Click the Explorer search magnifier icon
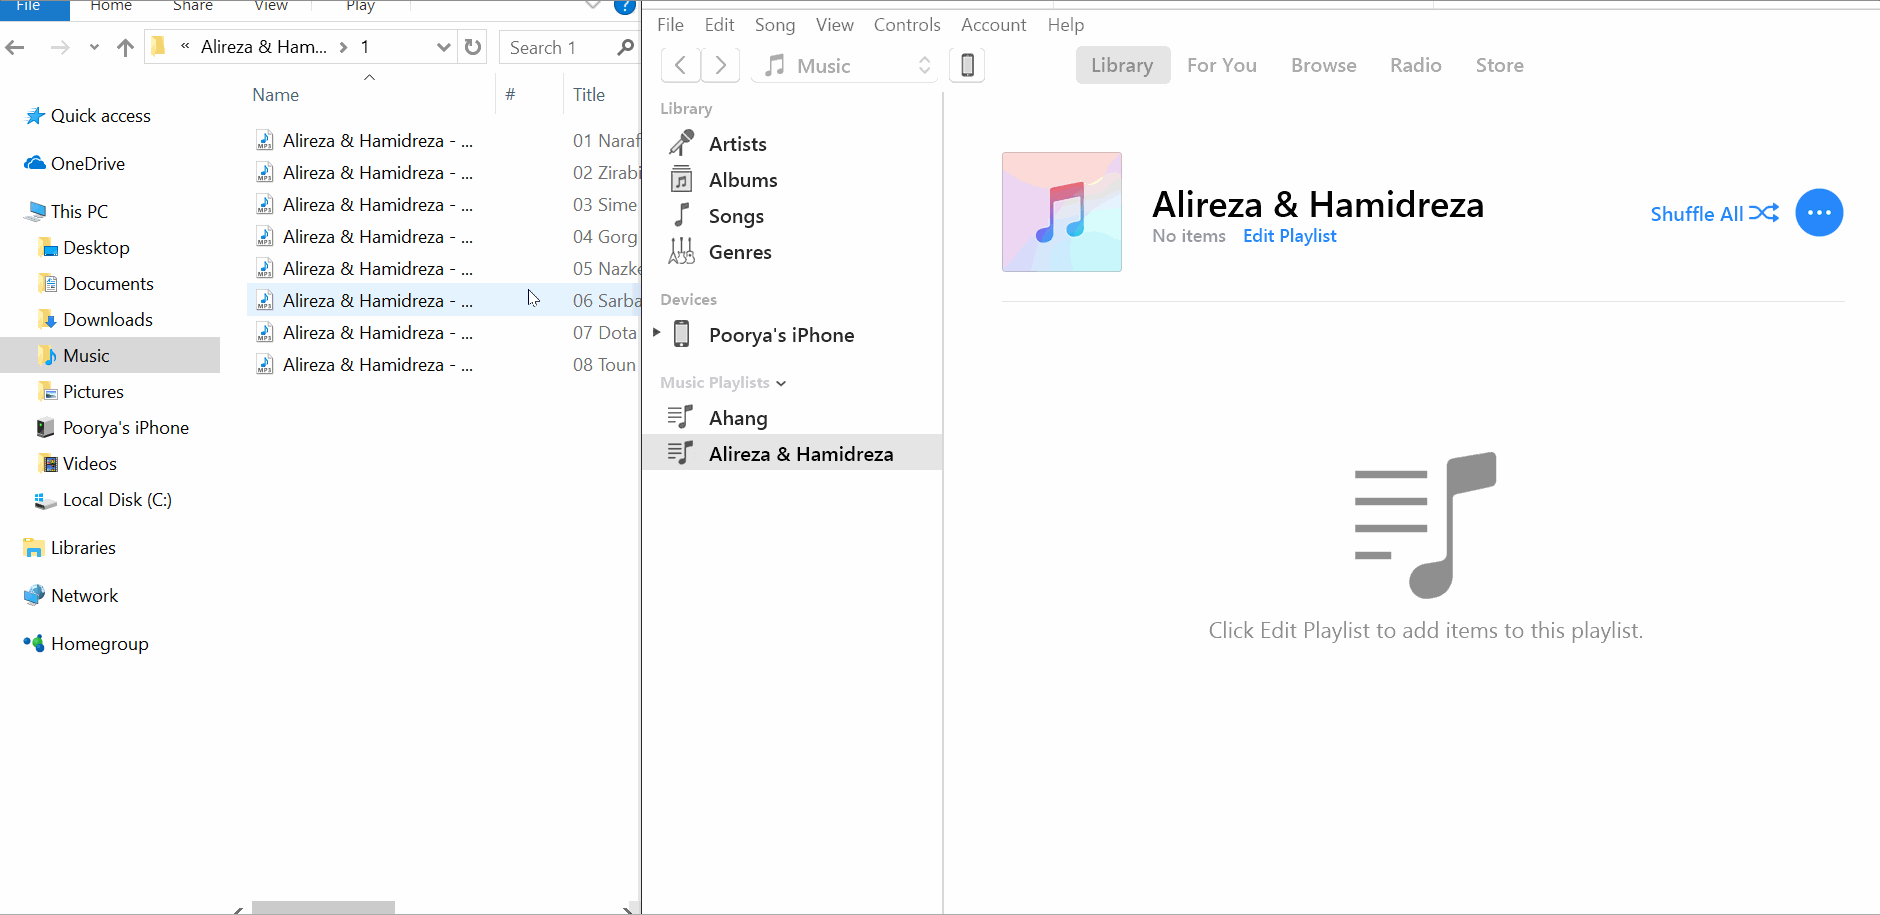1880x915 pixels. (626, 47)
